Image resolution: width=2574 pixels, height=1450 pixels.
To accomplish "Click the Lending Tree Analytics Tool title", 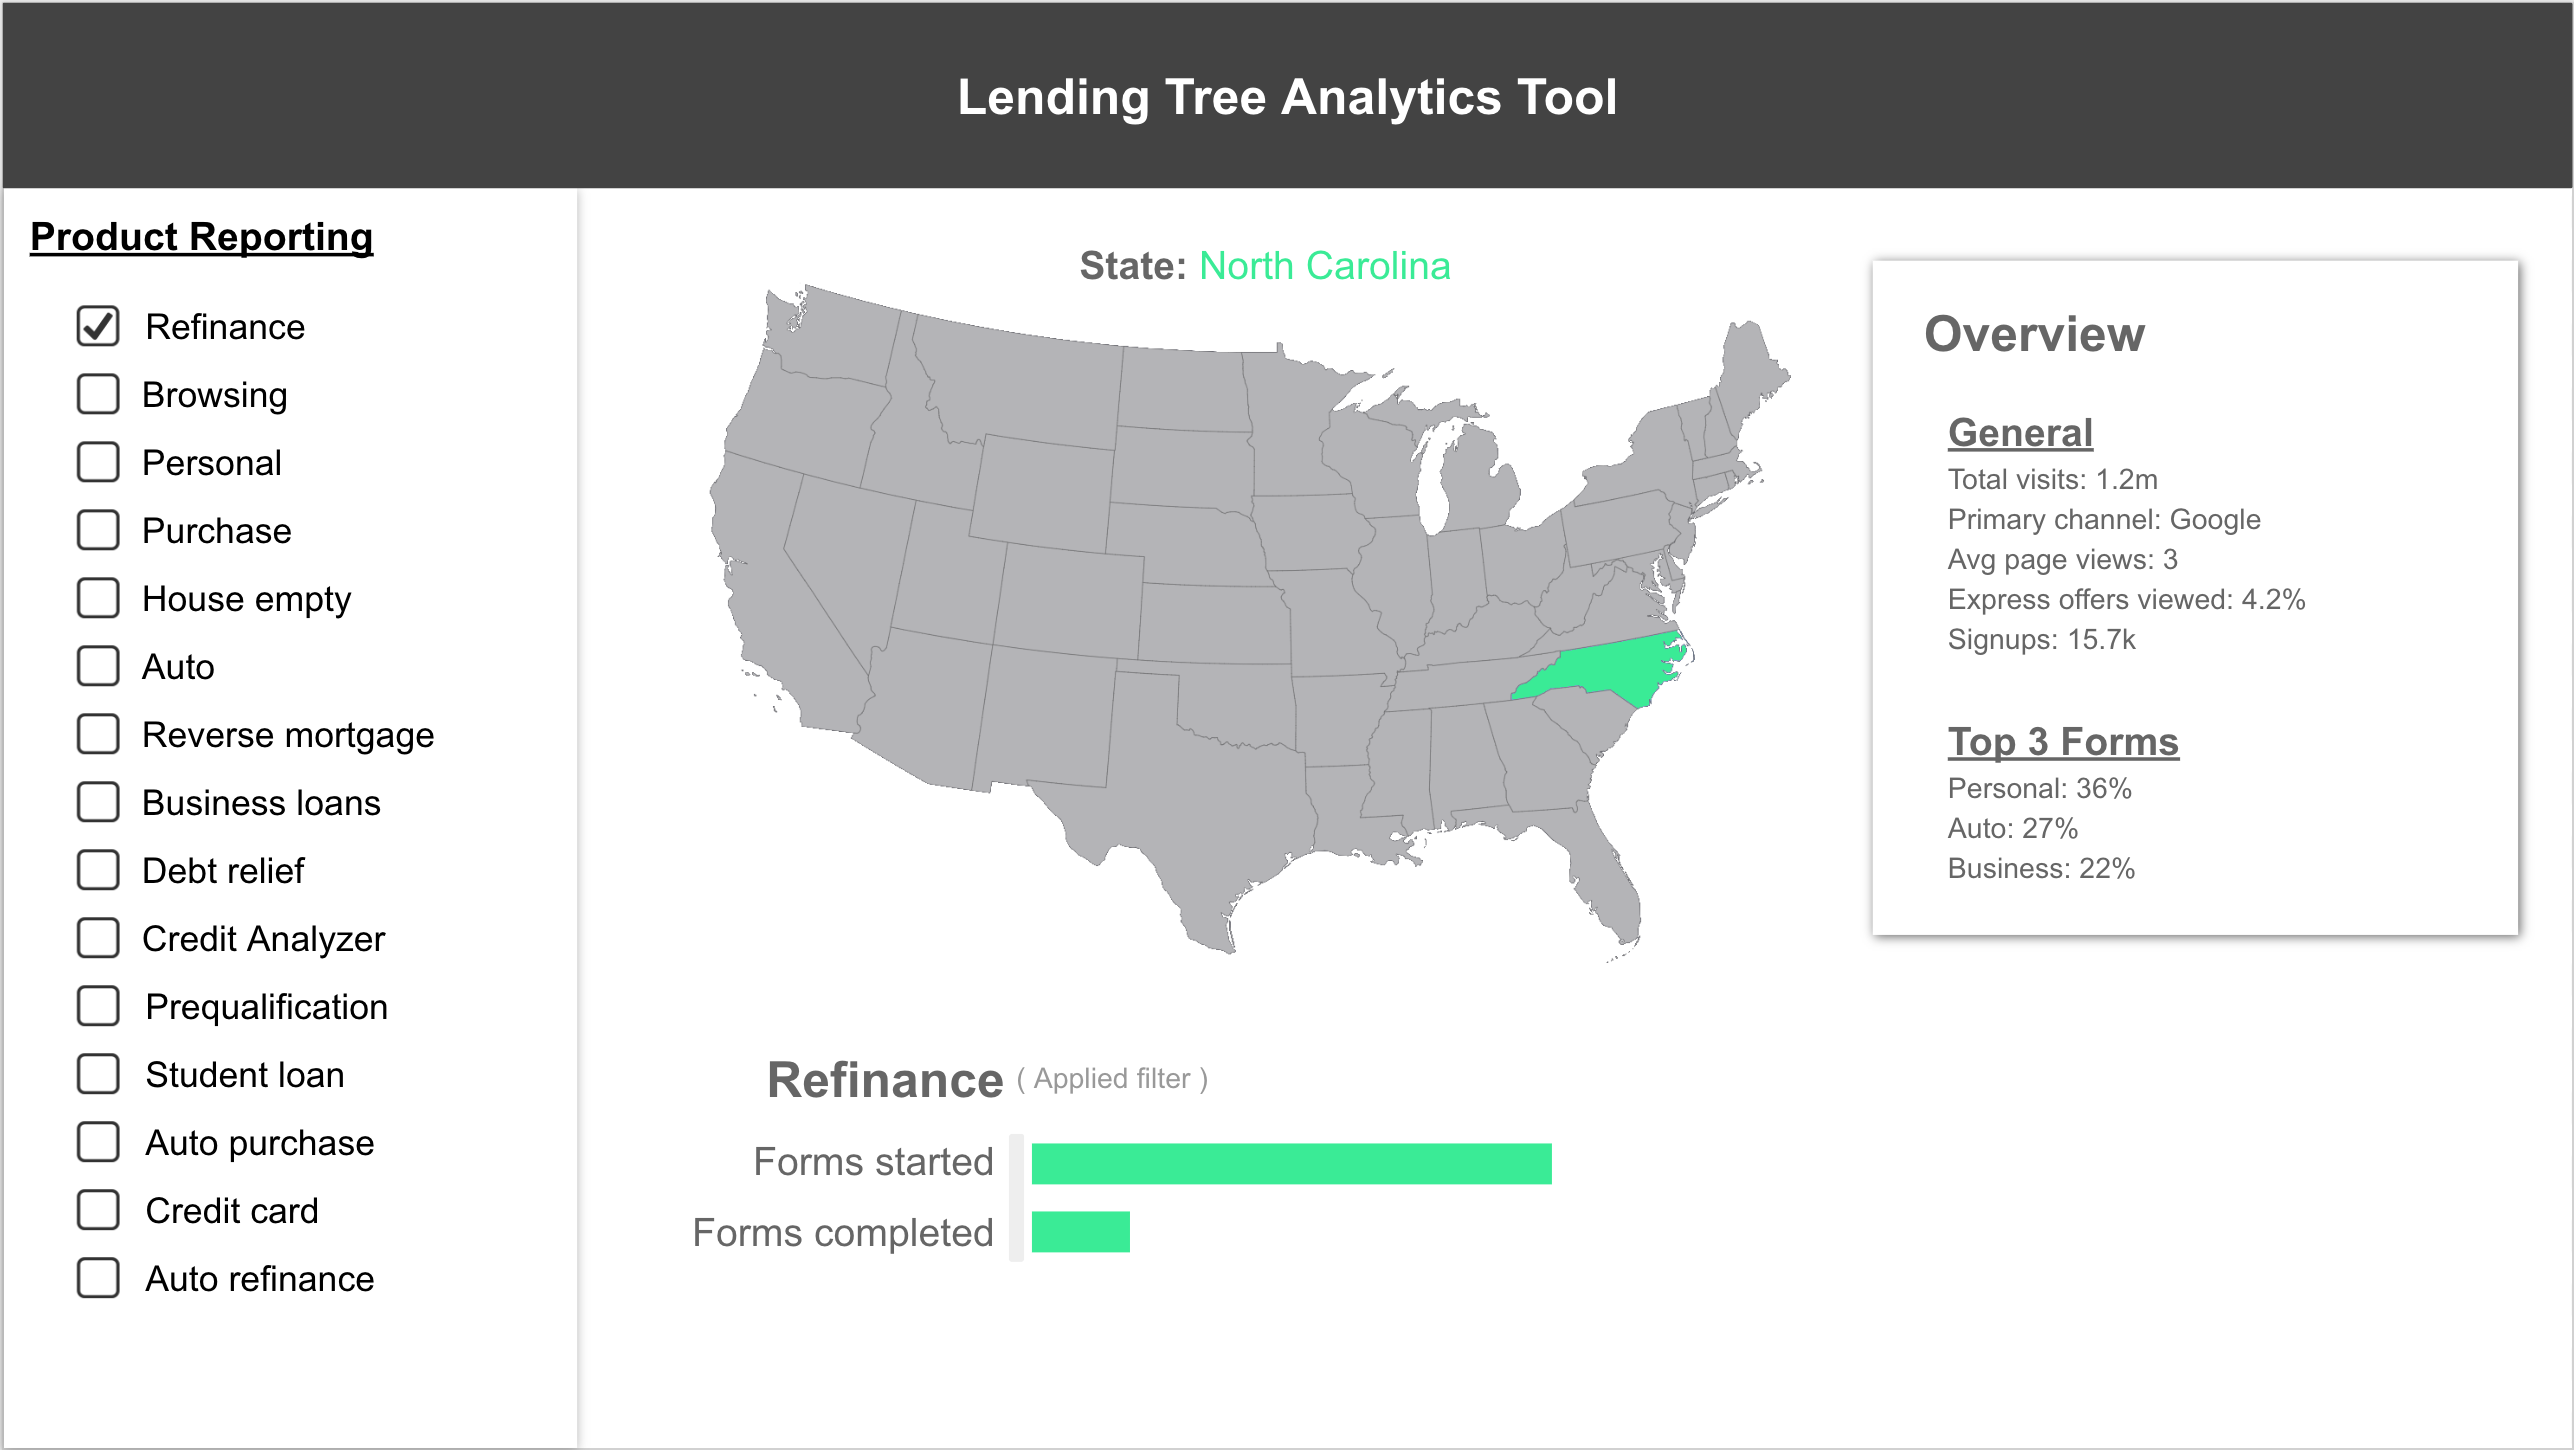I will (x=1287, y=97).
